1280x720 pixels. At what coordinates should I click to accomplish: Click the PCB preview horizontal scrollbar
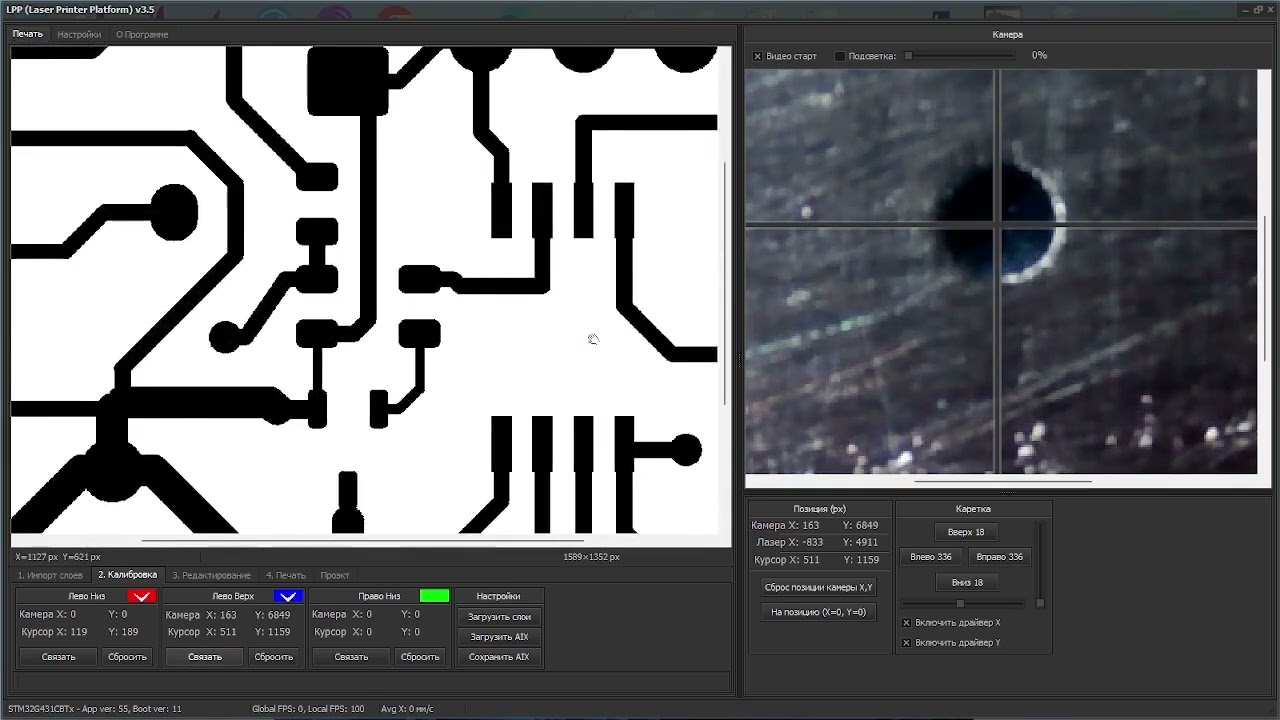364,541
